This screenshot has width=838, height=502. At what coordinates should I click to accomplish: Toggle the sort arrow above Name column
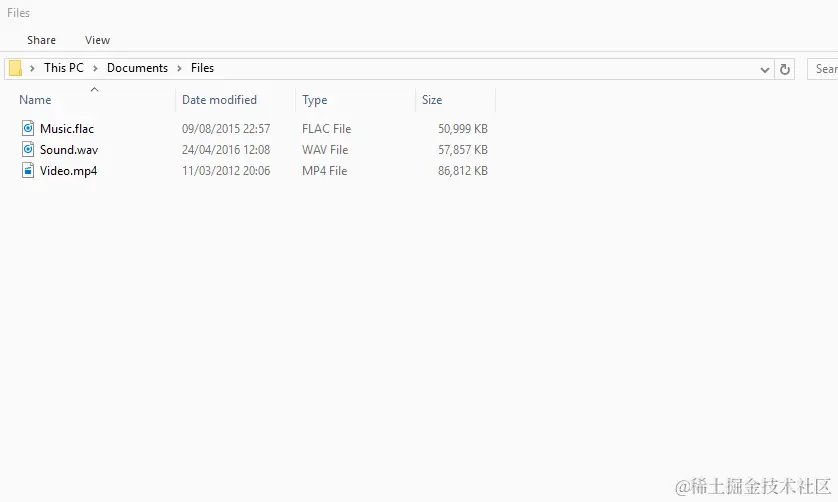pyautogui.click(x=95, y=89)
